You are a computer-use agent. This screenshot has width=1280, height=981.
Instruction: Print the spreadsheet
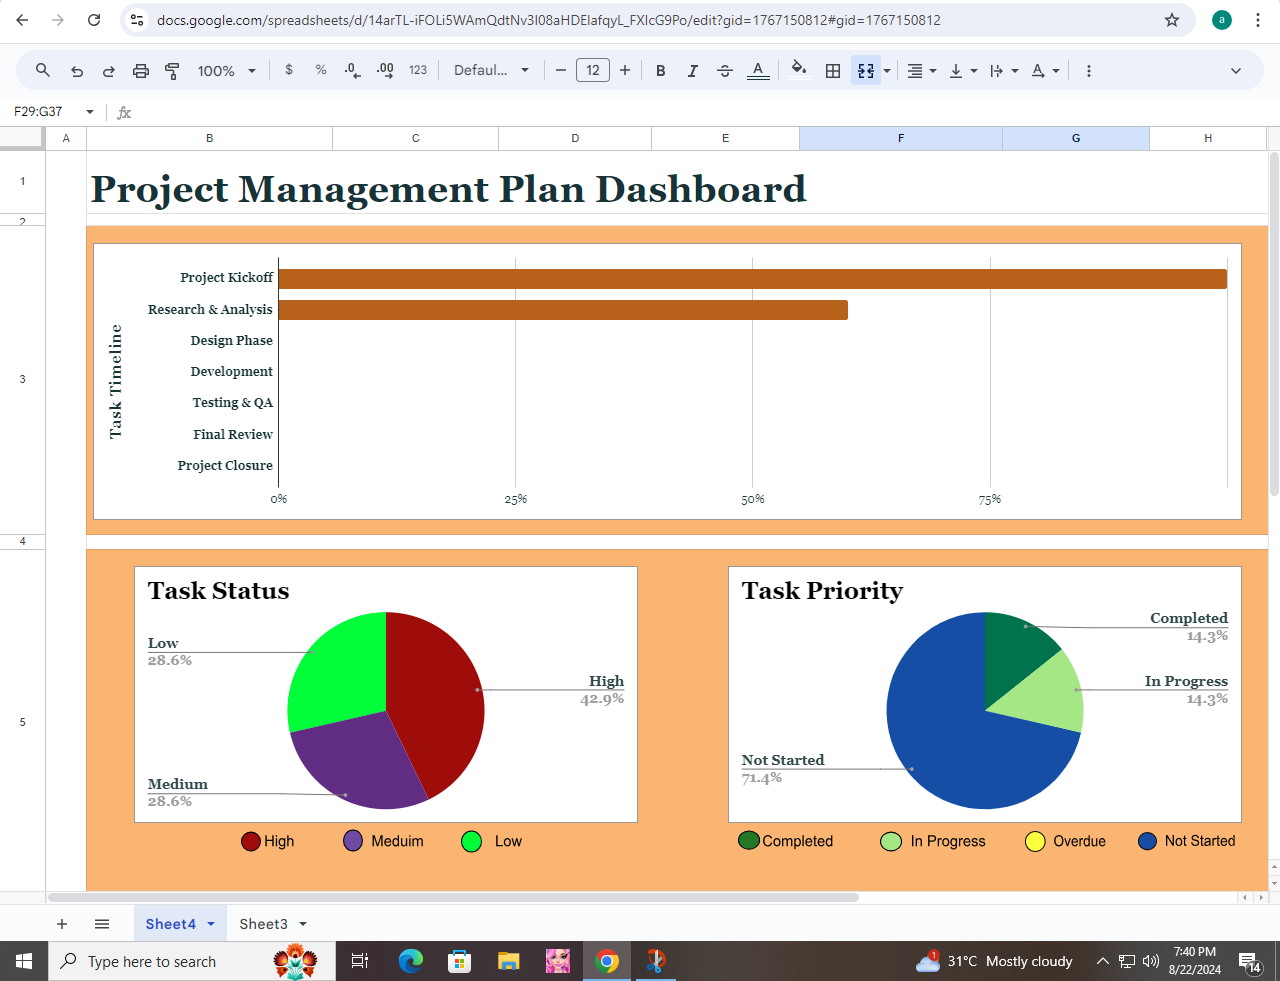141,71
